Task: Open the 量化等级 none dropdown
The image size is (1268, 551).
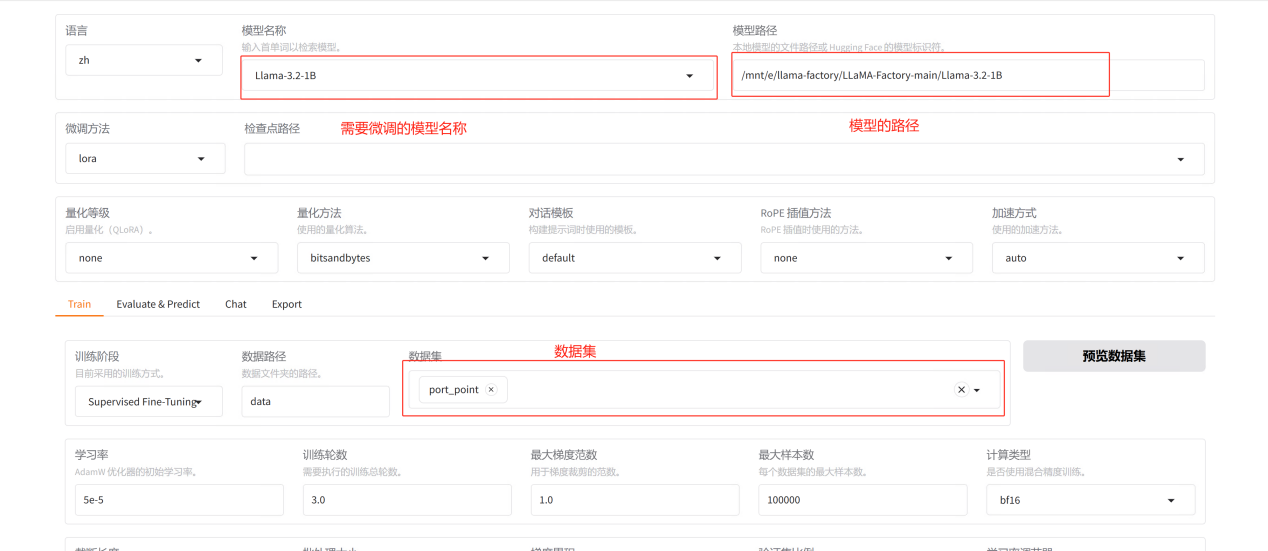Action: 172,258
